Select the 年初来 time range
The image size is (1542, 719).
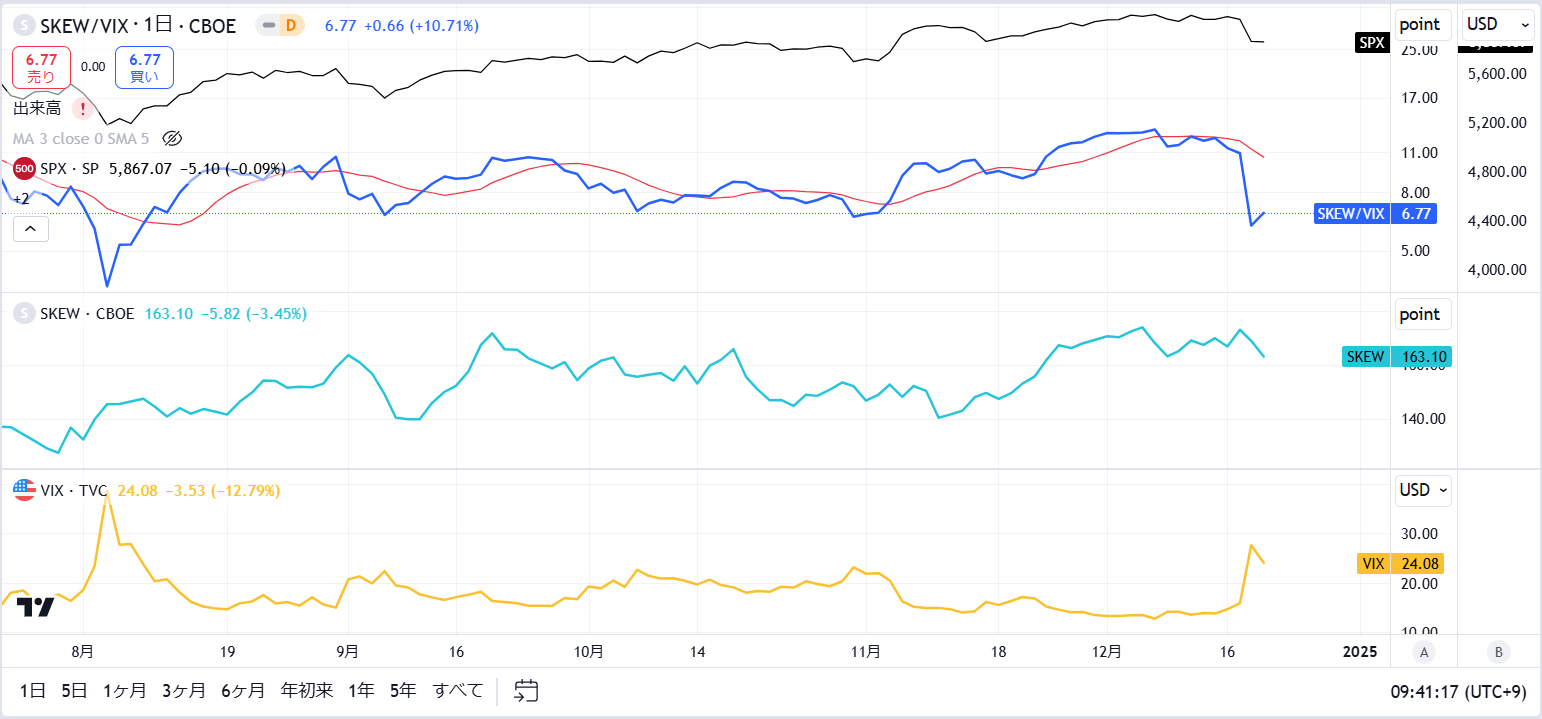pos(307,690)
